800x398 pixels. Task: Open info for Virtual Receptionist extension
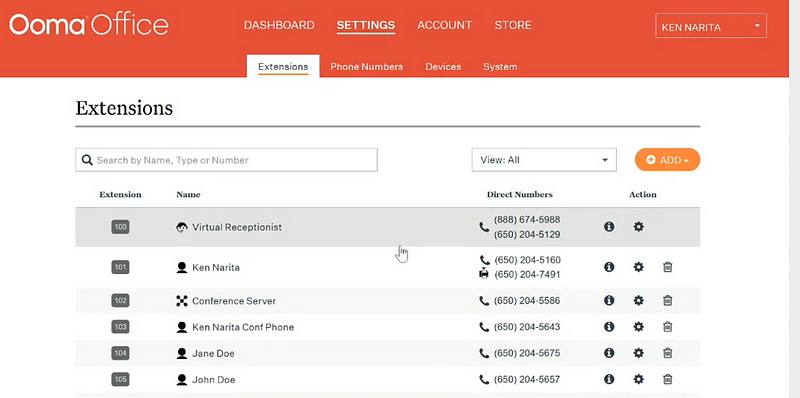coord(609,227)
